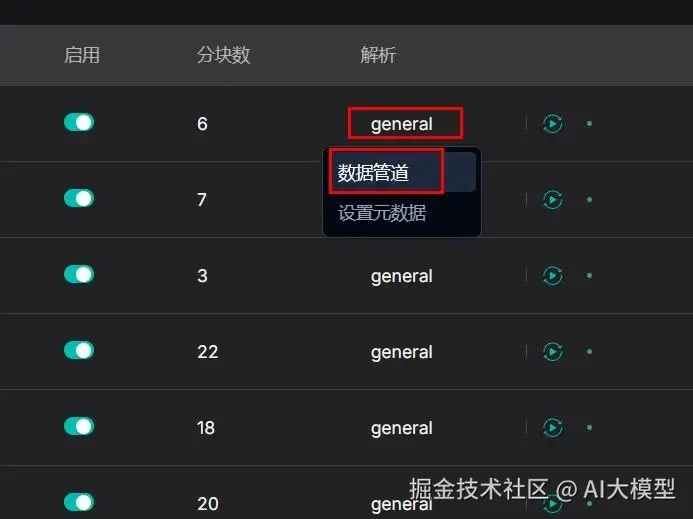Click the green status dot in the 22-chunk row
The height and width of the screenshot is (519, 693).
[x=589, y=351]
